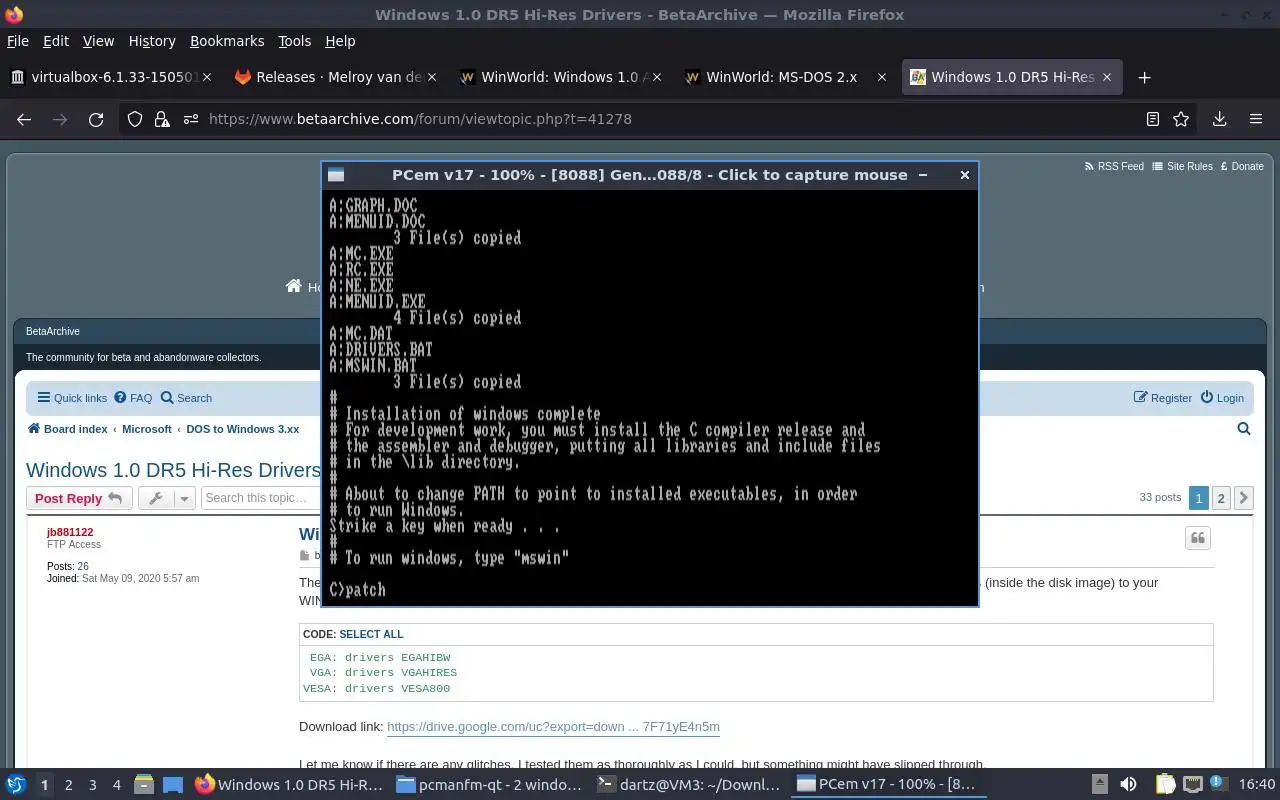Viewport: 1280px width, 800px height.
Task: Open the Firefox hamburger application menu
Action: coord(1256,119)
